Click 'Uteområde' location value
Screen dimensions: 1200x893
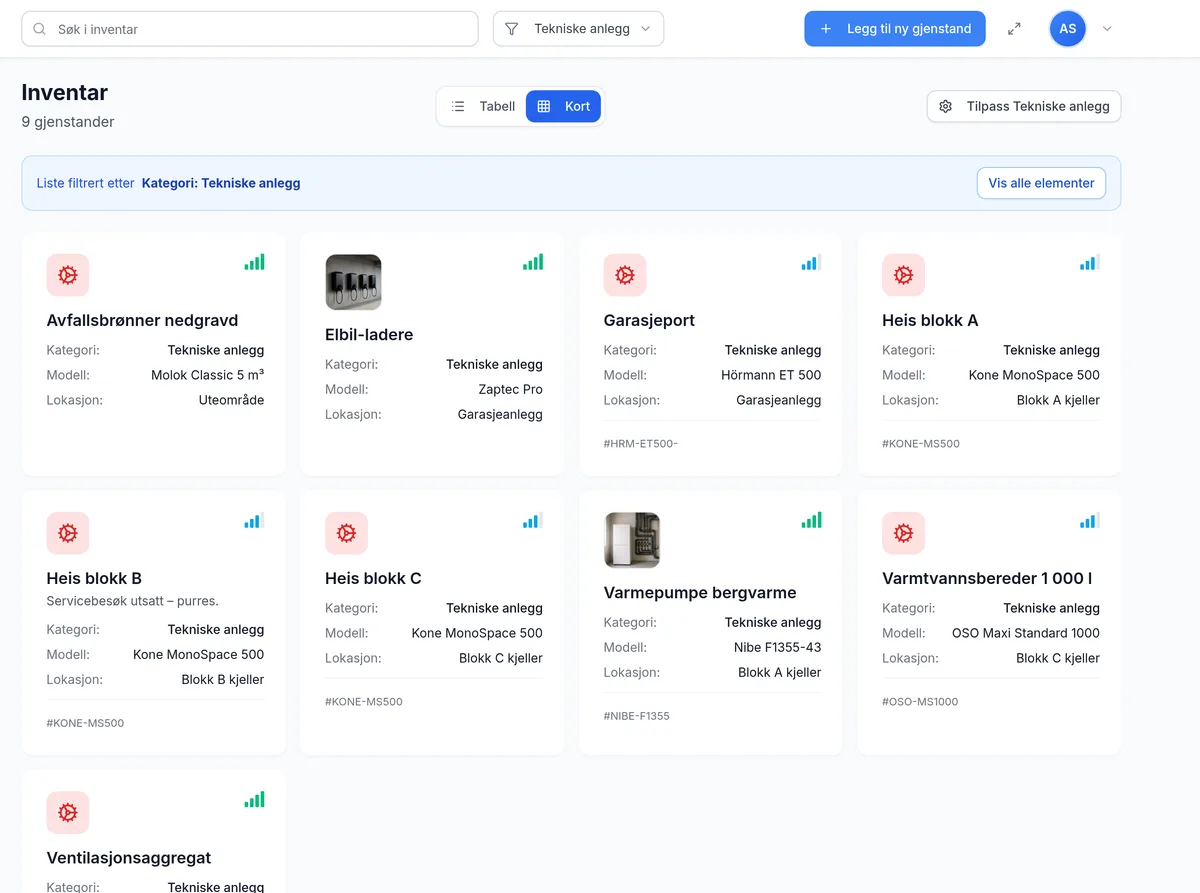click(232, 400)
